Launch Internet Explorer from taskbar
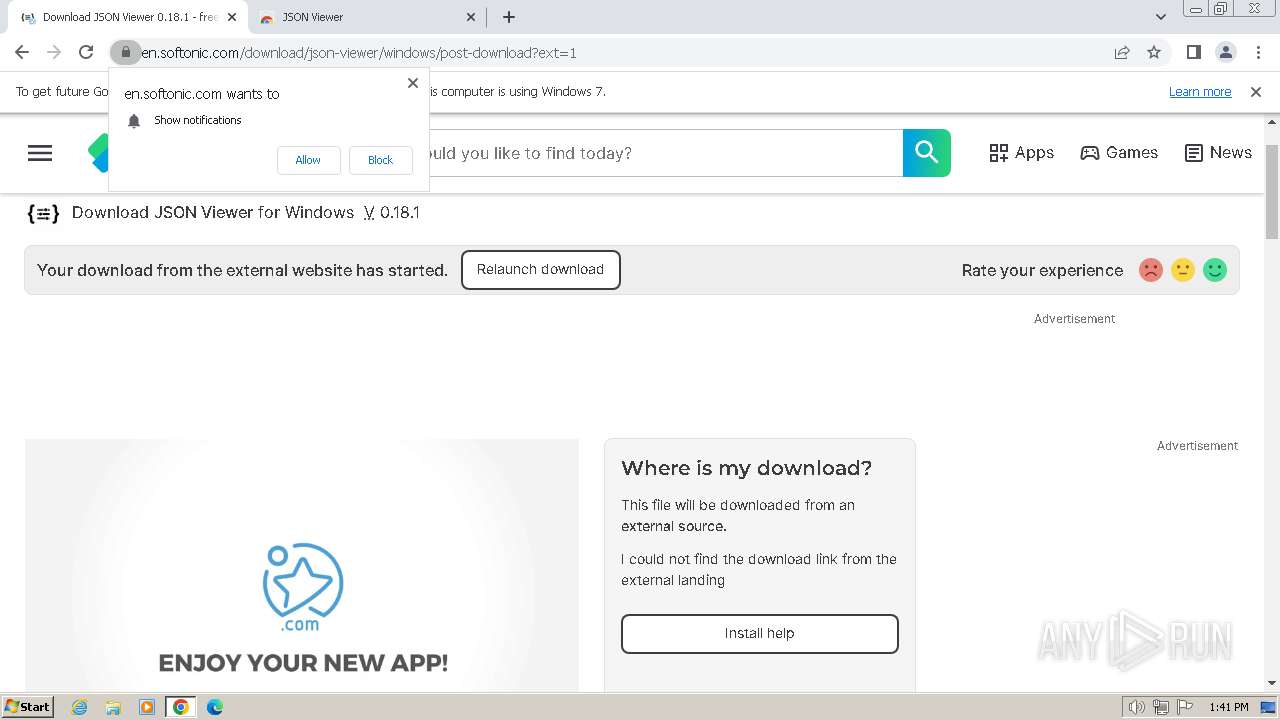This screenshot has width=1280, height=720. pyautogui.click(x=80, y=707)
